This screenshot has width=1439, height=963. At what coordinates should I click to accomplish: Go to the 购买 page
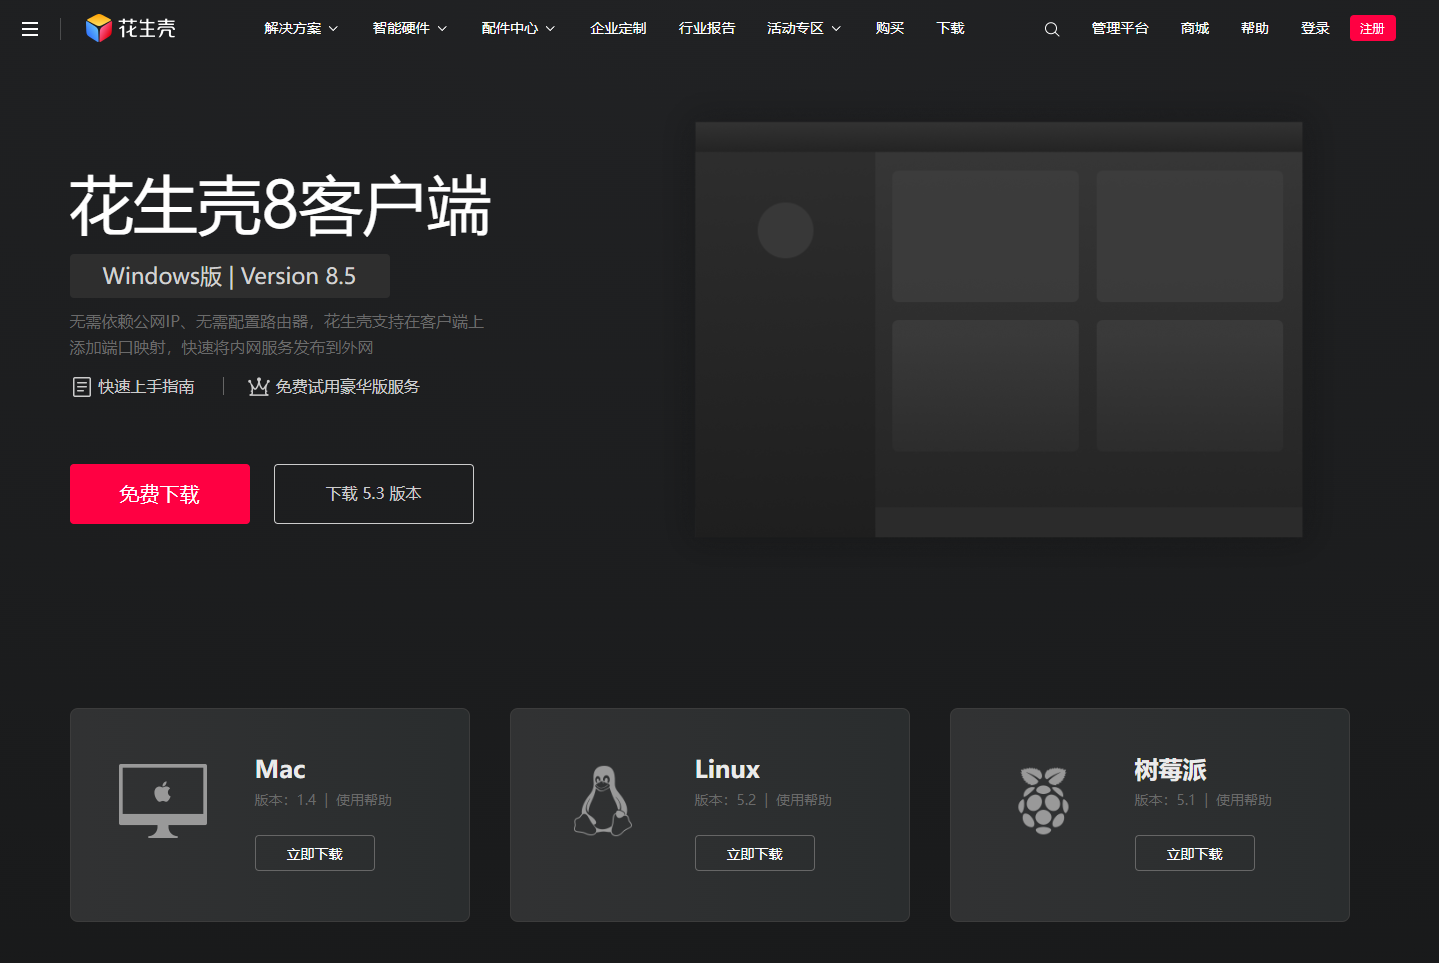(890, 28)
